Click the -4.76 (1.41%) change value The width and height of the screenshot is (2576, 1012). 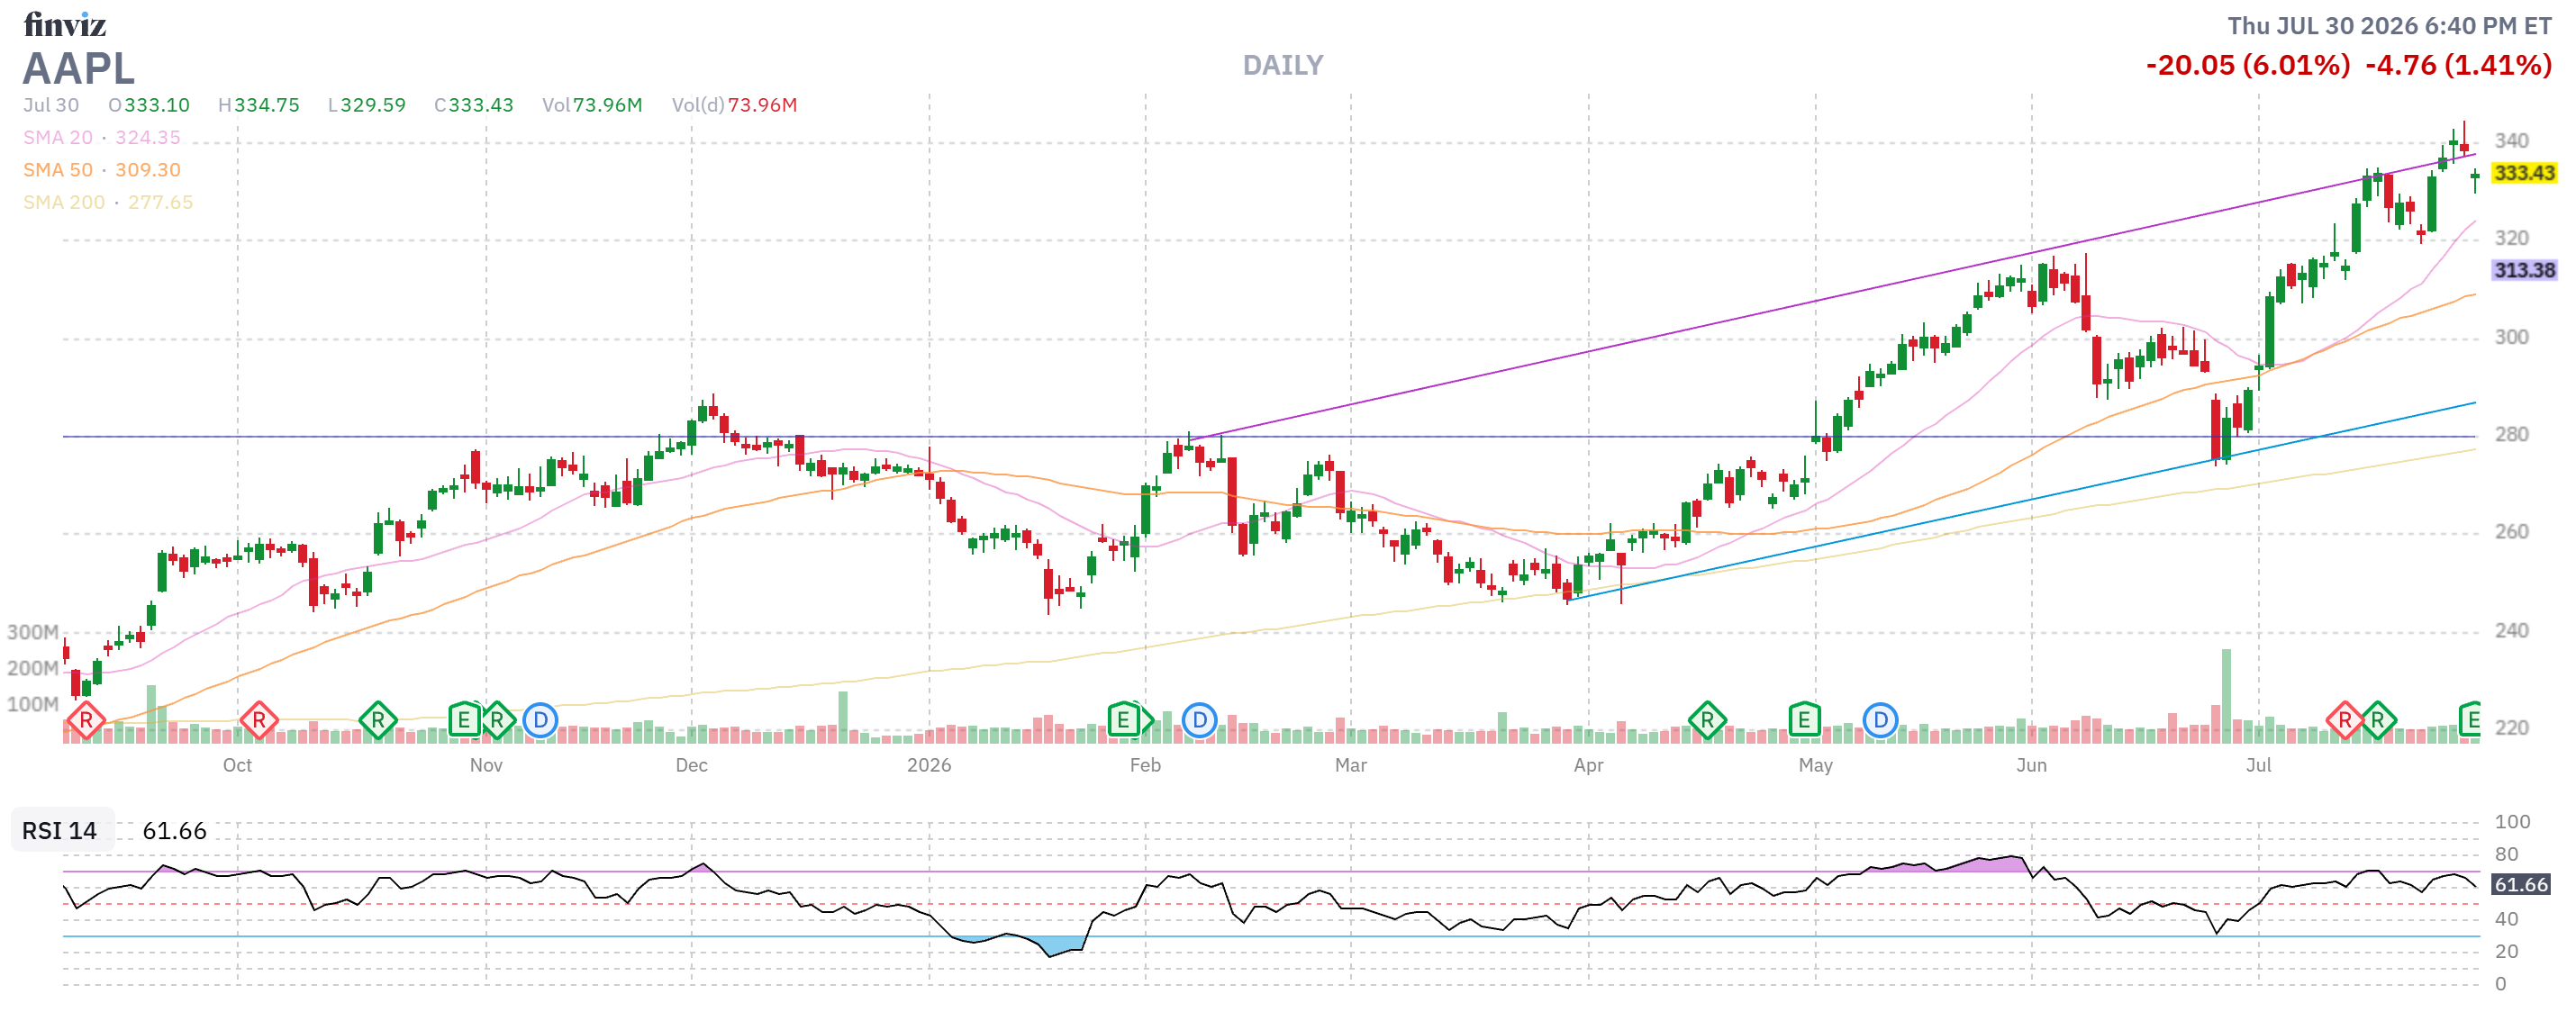[x=2459, y=66]
